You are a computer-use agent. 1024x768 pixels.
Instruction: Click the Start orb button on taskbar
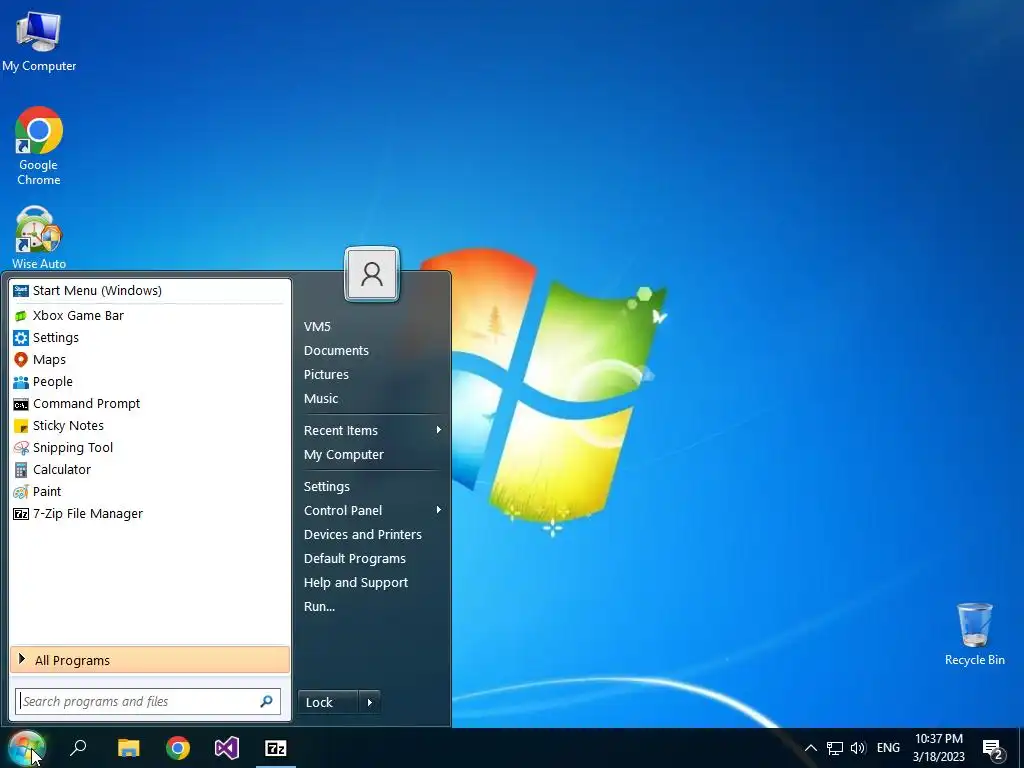[x=26, y=748]
